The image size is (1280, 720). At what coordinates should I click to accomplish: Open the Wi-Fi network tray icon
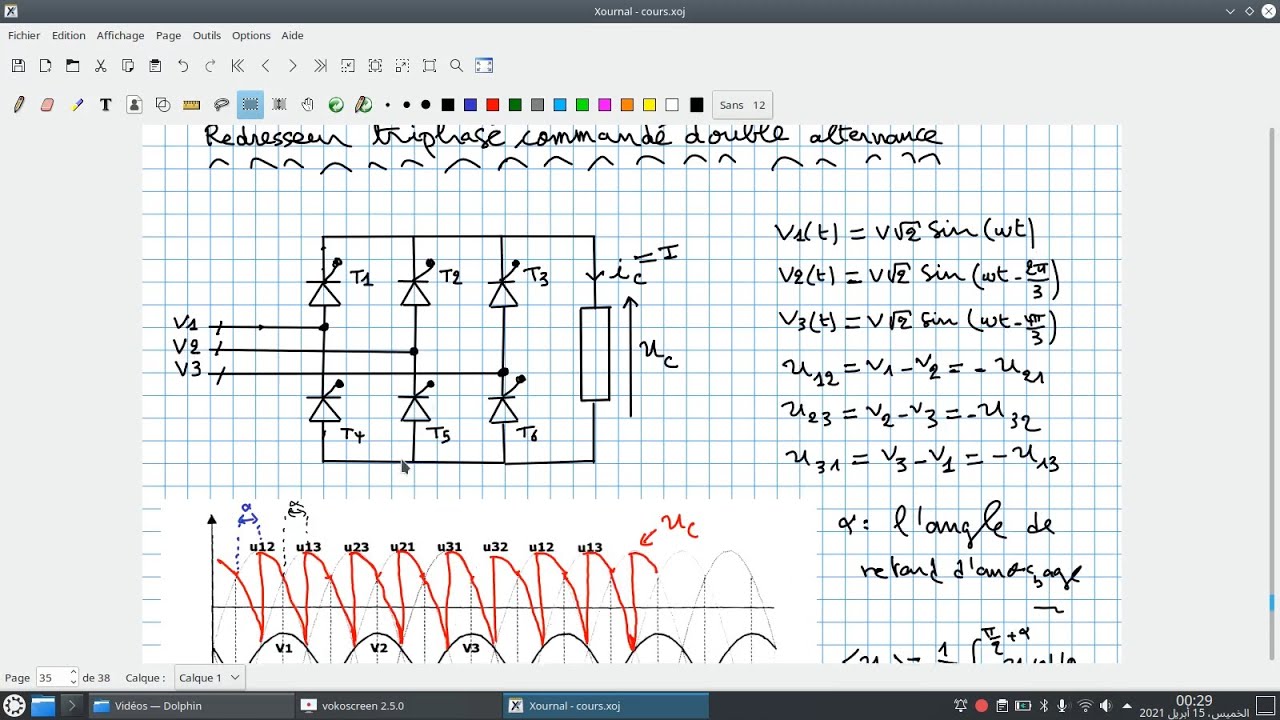[1084, 706]
